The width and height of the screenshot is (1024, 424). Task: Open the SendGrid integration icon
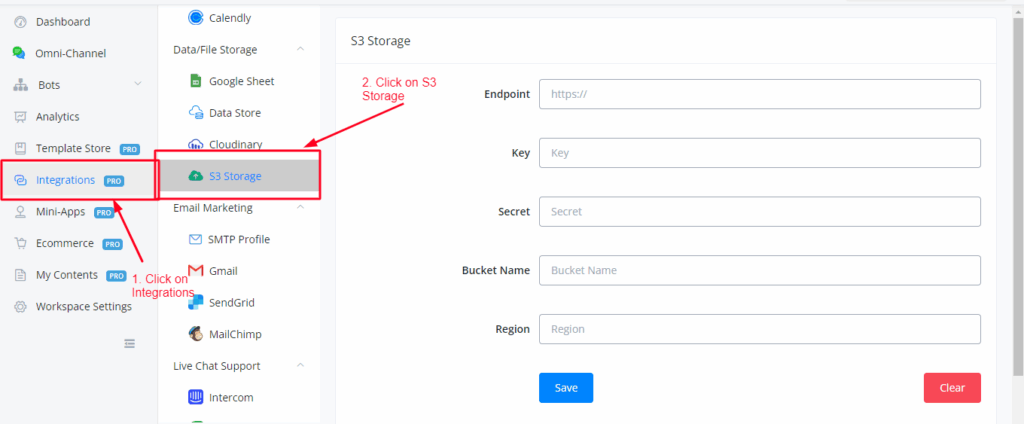click(196, 302)
